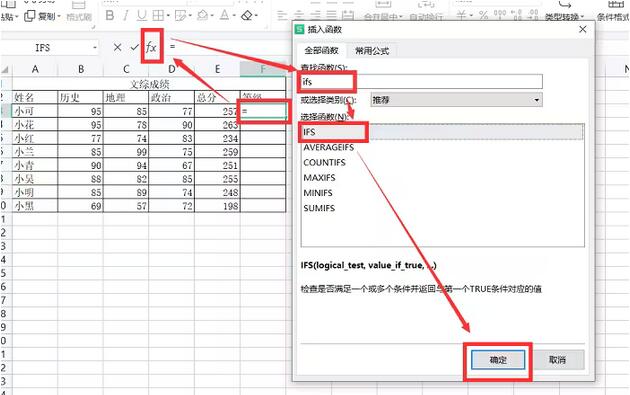This screenshot has width=630, height=395.
Task: Select column A header
Action: click(35, 69)
